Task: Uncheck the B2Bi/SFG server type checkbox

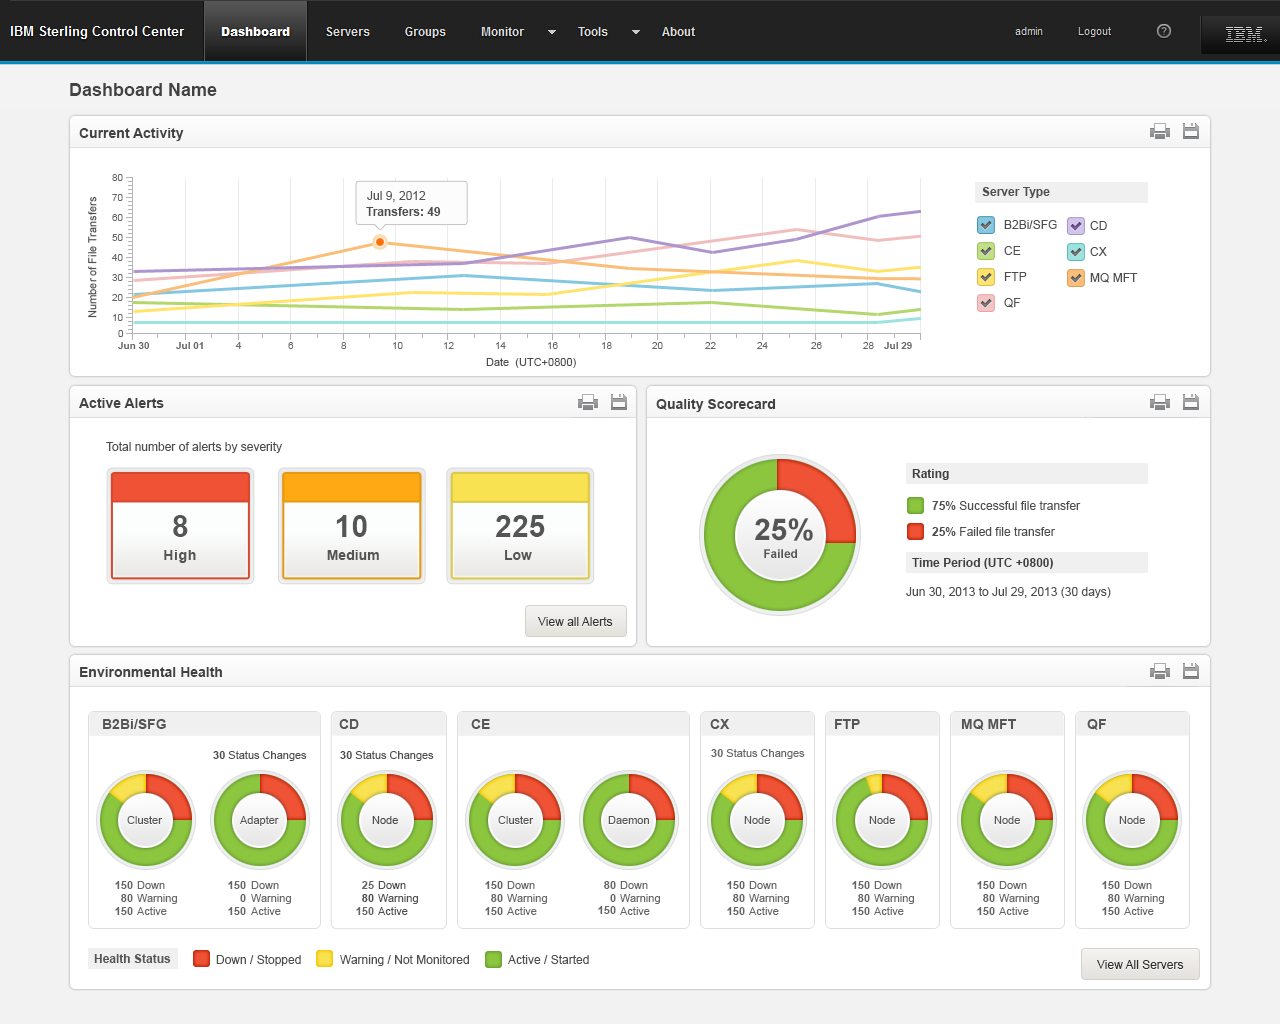Action: tap(986, 225)
